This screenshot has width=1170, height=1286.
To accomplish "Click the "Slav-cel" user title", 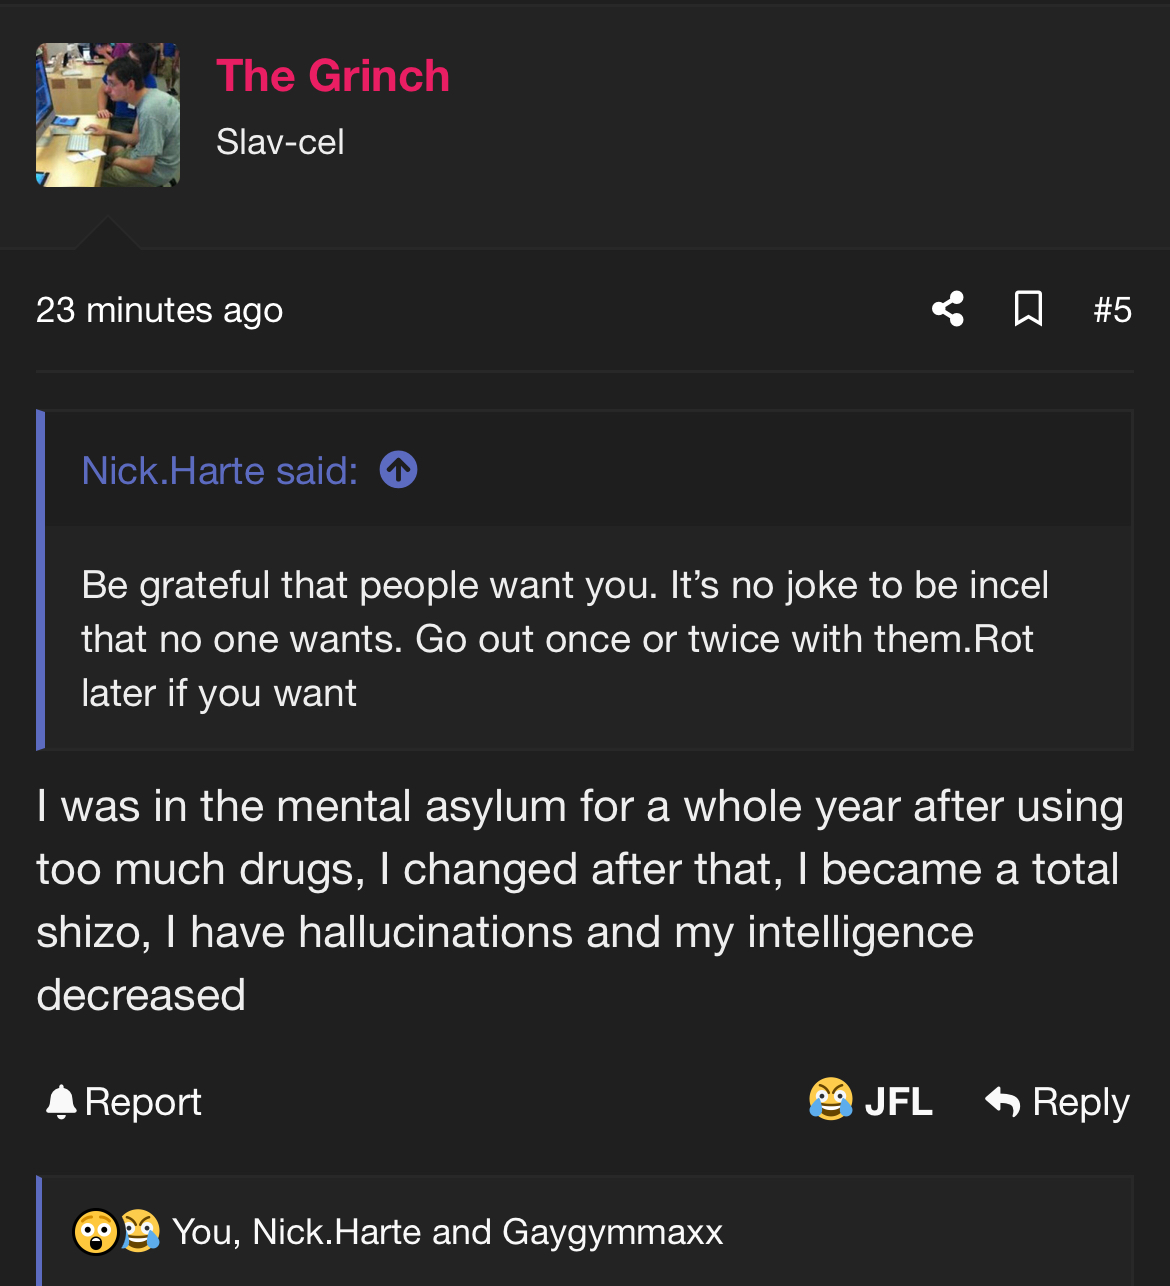I will tap(280, 142).
